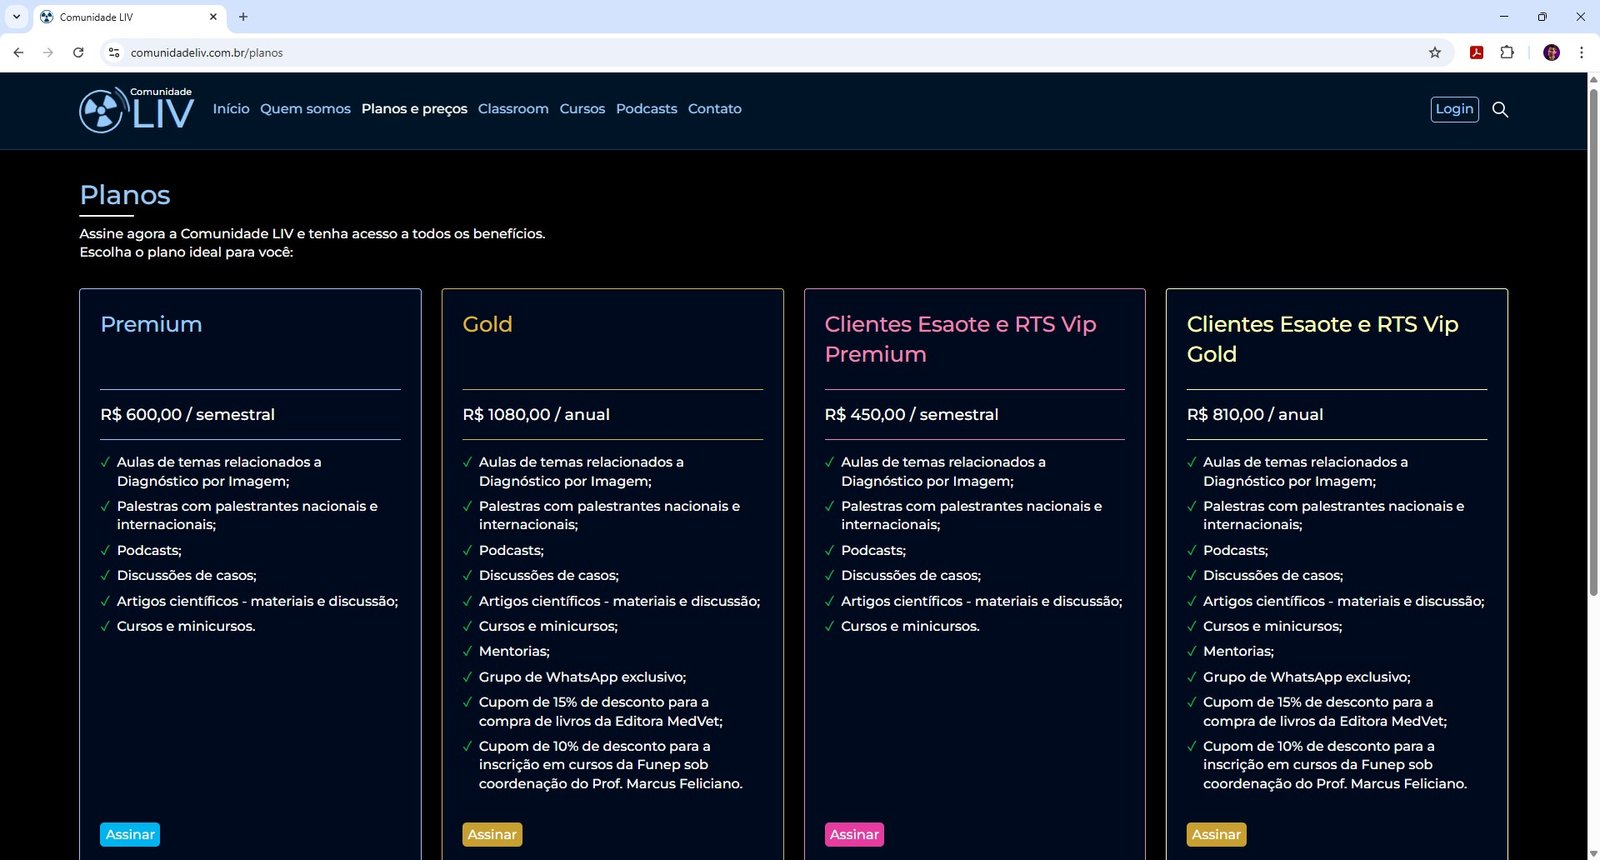Viewport: 1600px width, 860px height.
Task: Open Podcasts from the navigation
Action: 646,109
